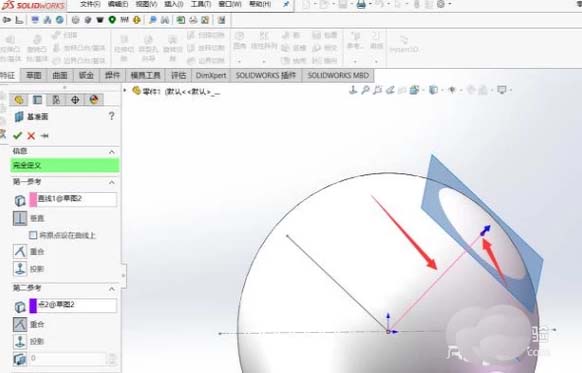Click the Previous View icon in the view toolbar
This screenshot has width=582, height=373.
pyautogui.click(x=377, y=90)
